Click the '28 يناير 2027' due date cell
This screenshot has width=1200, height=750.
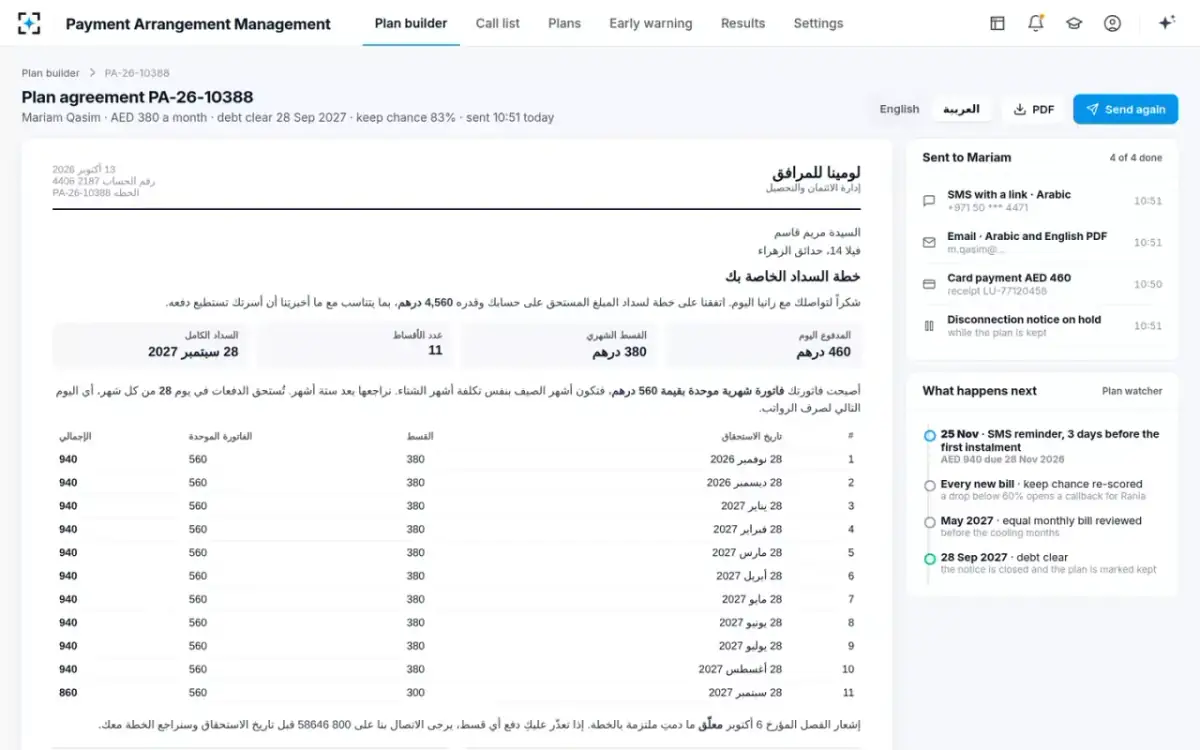click(751, 506)
